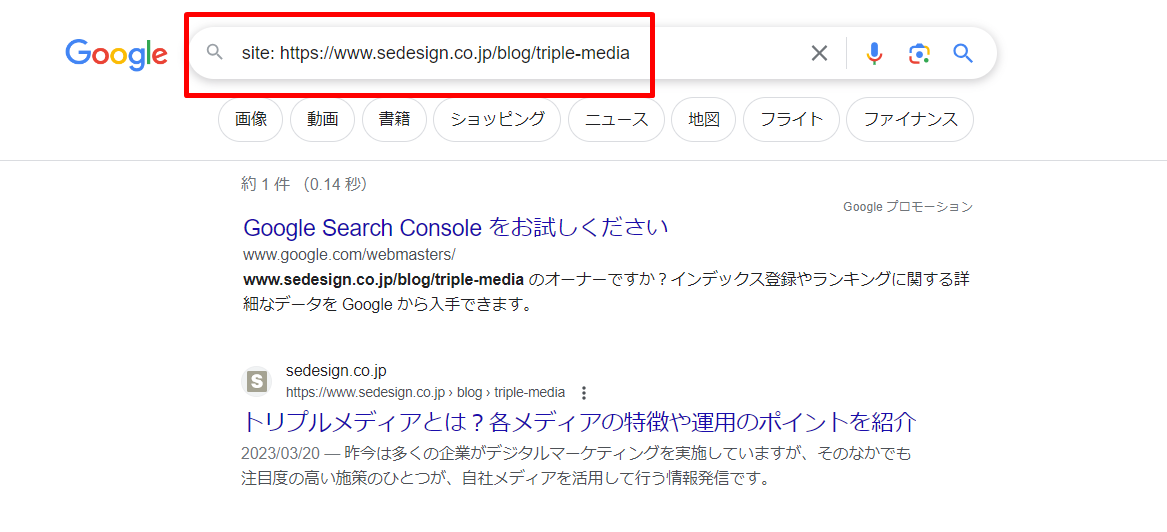Switch to ニュース results filter
This screenshot has height=532, width=1167.
pos(616,119)
